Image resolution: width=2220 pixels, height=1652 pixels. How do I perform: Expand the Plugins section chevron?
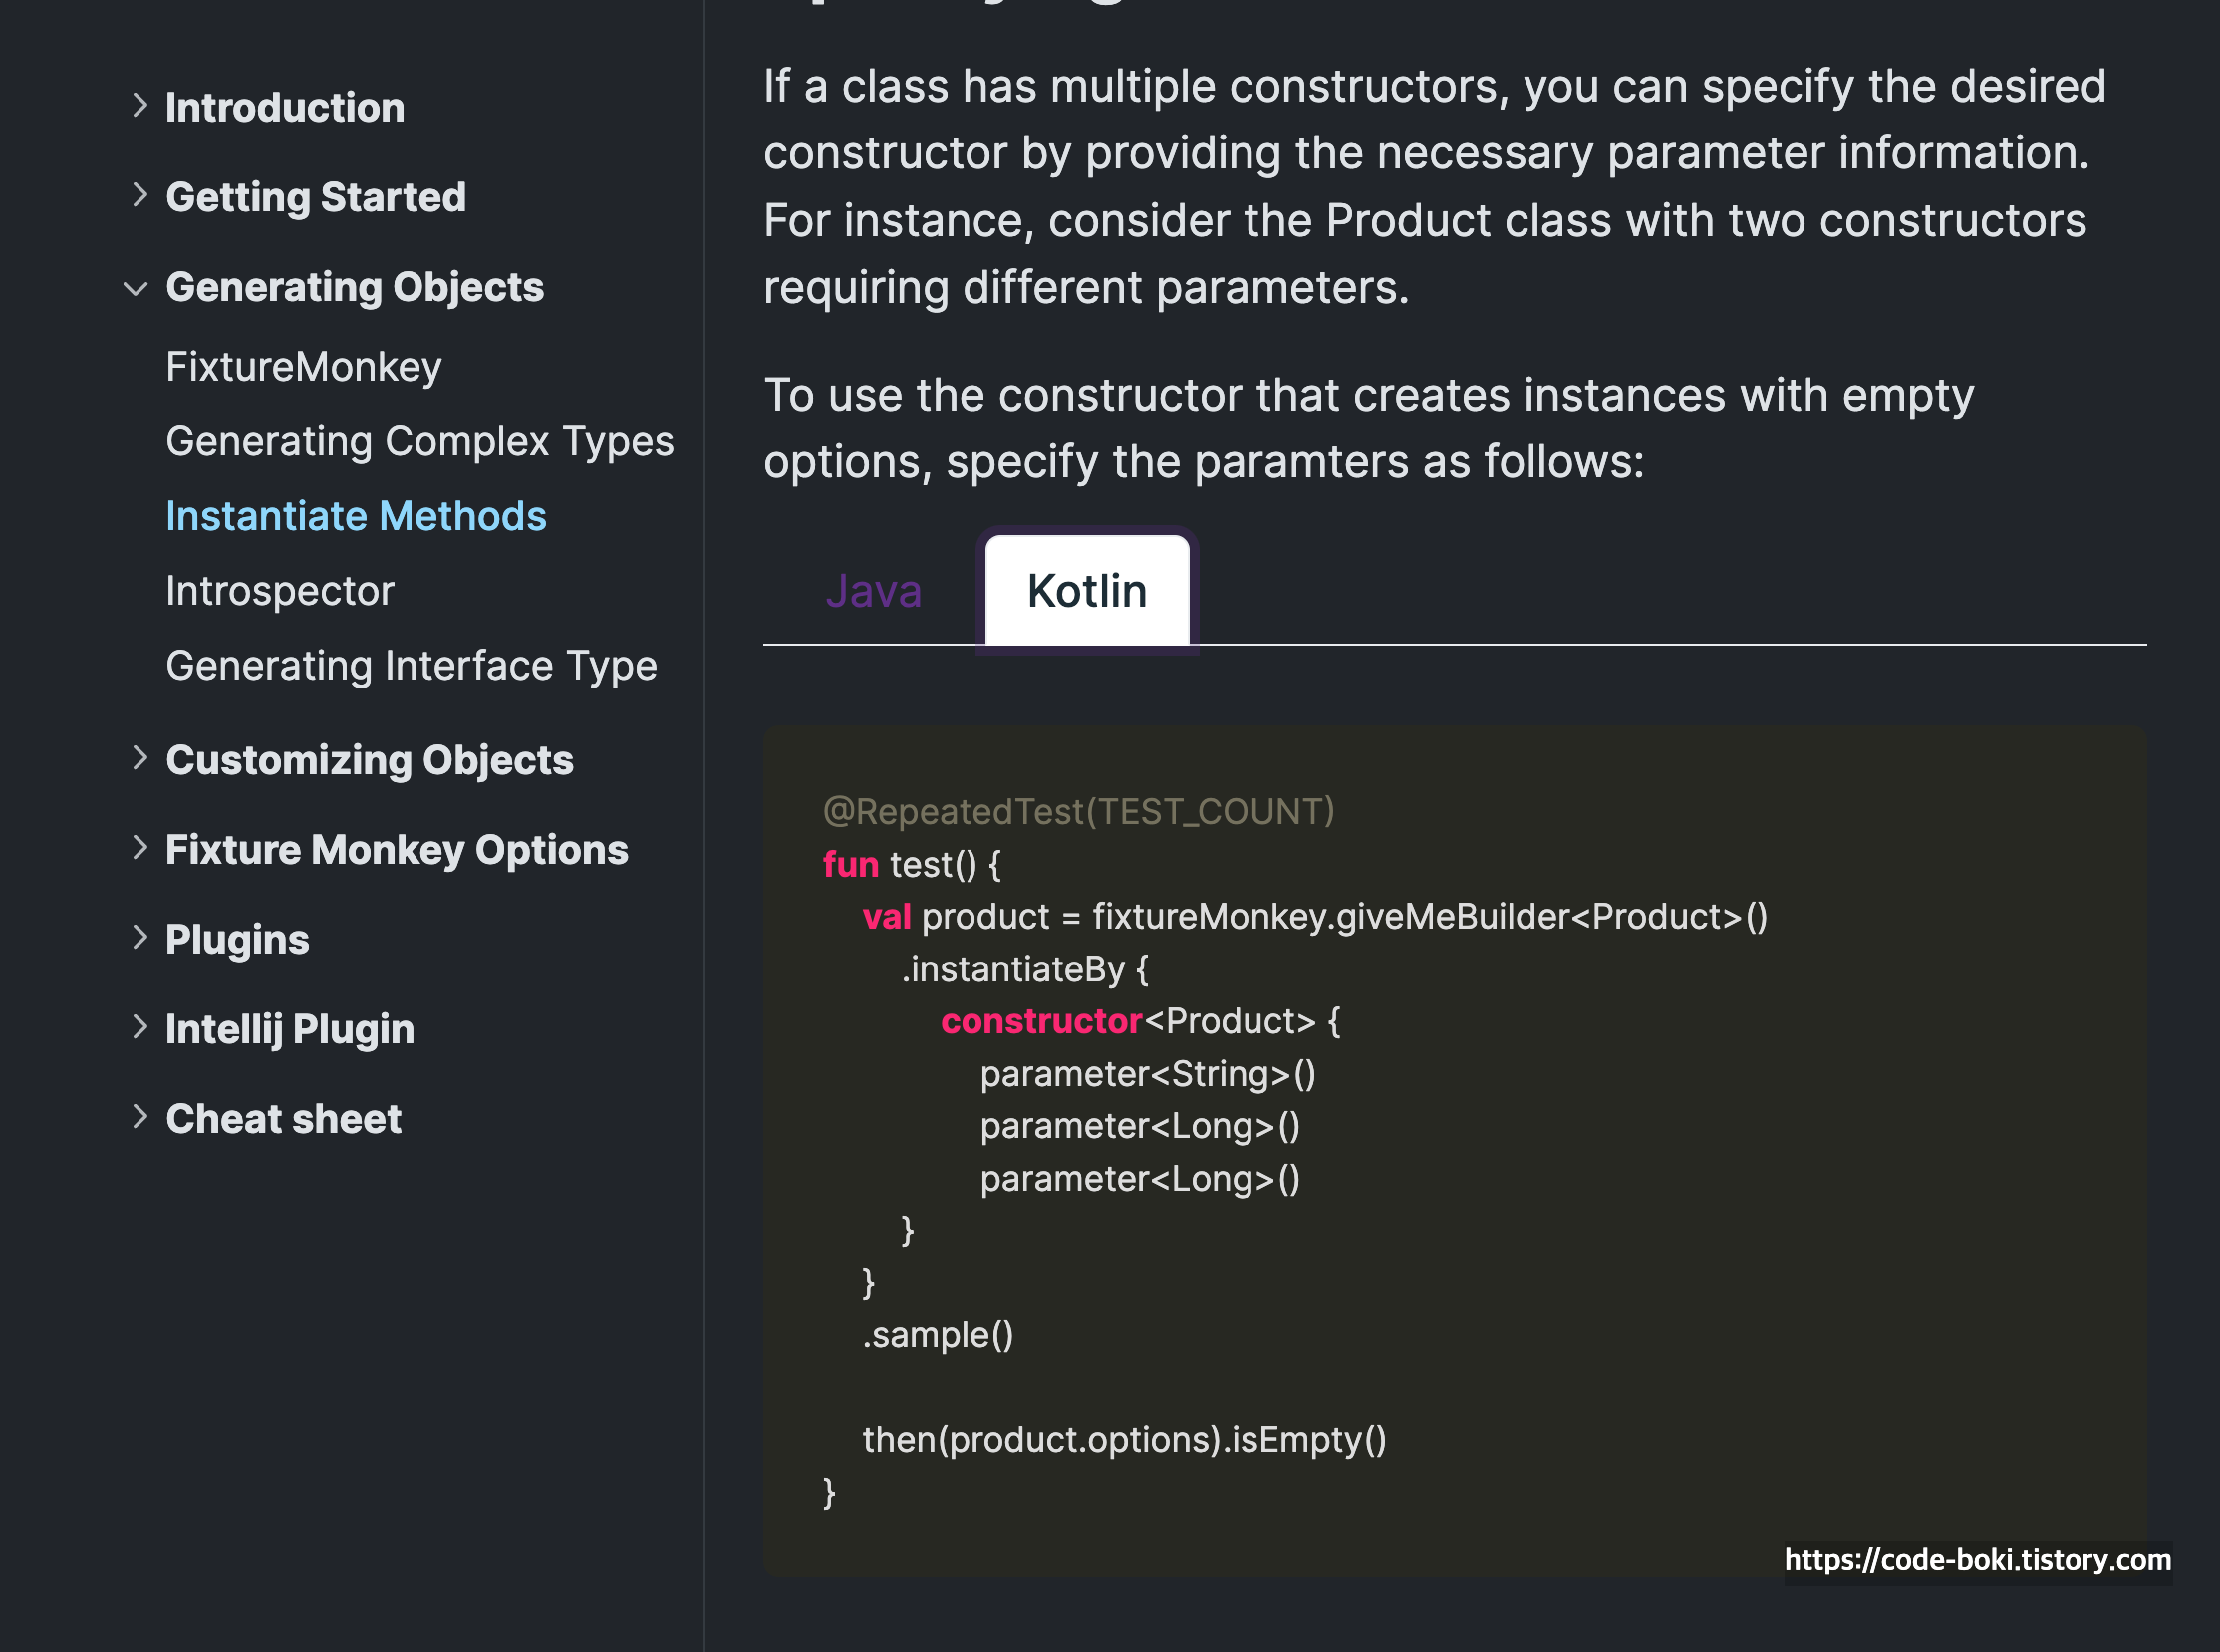[x=140, y=937]
